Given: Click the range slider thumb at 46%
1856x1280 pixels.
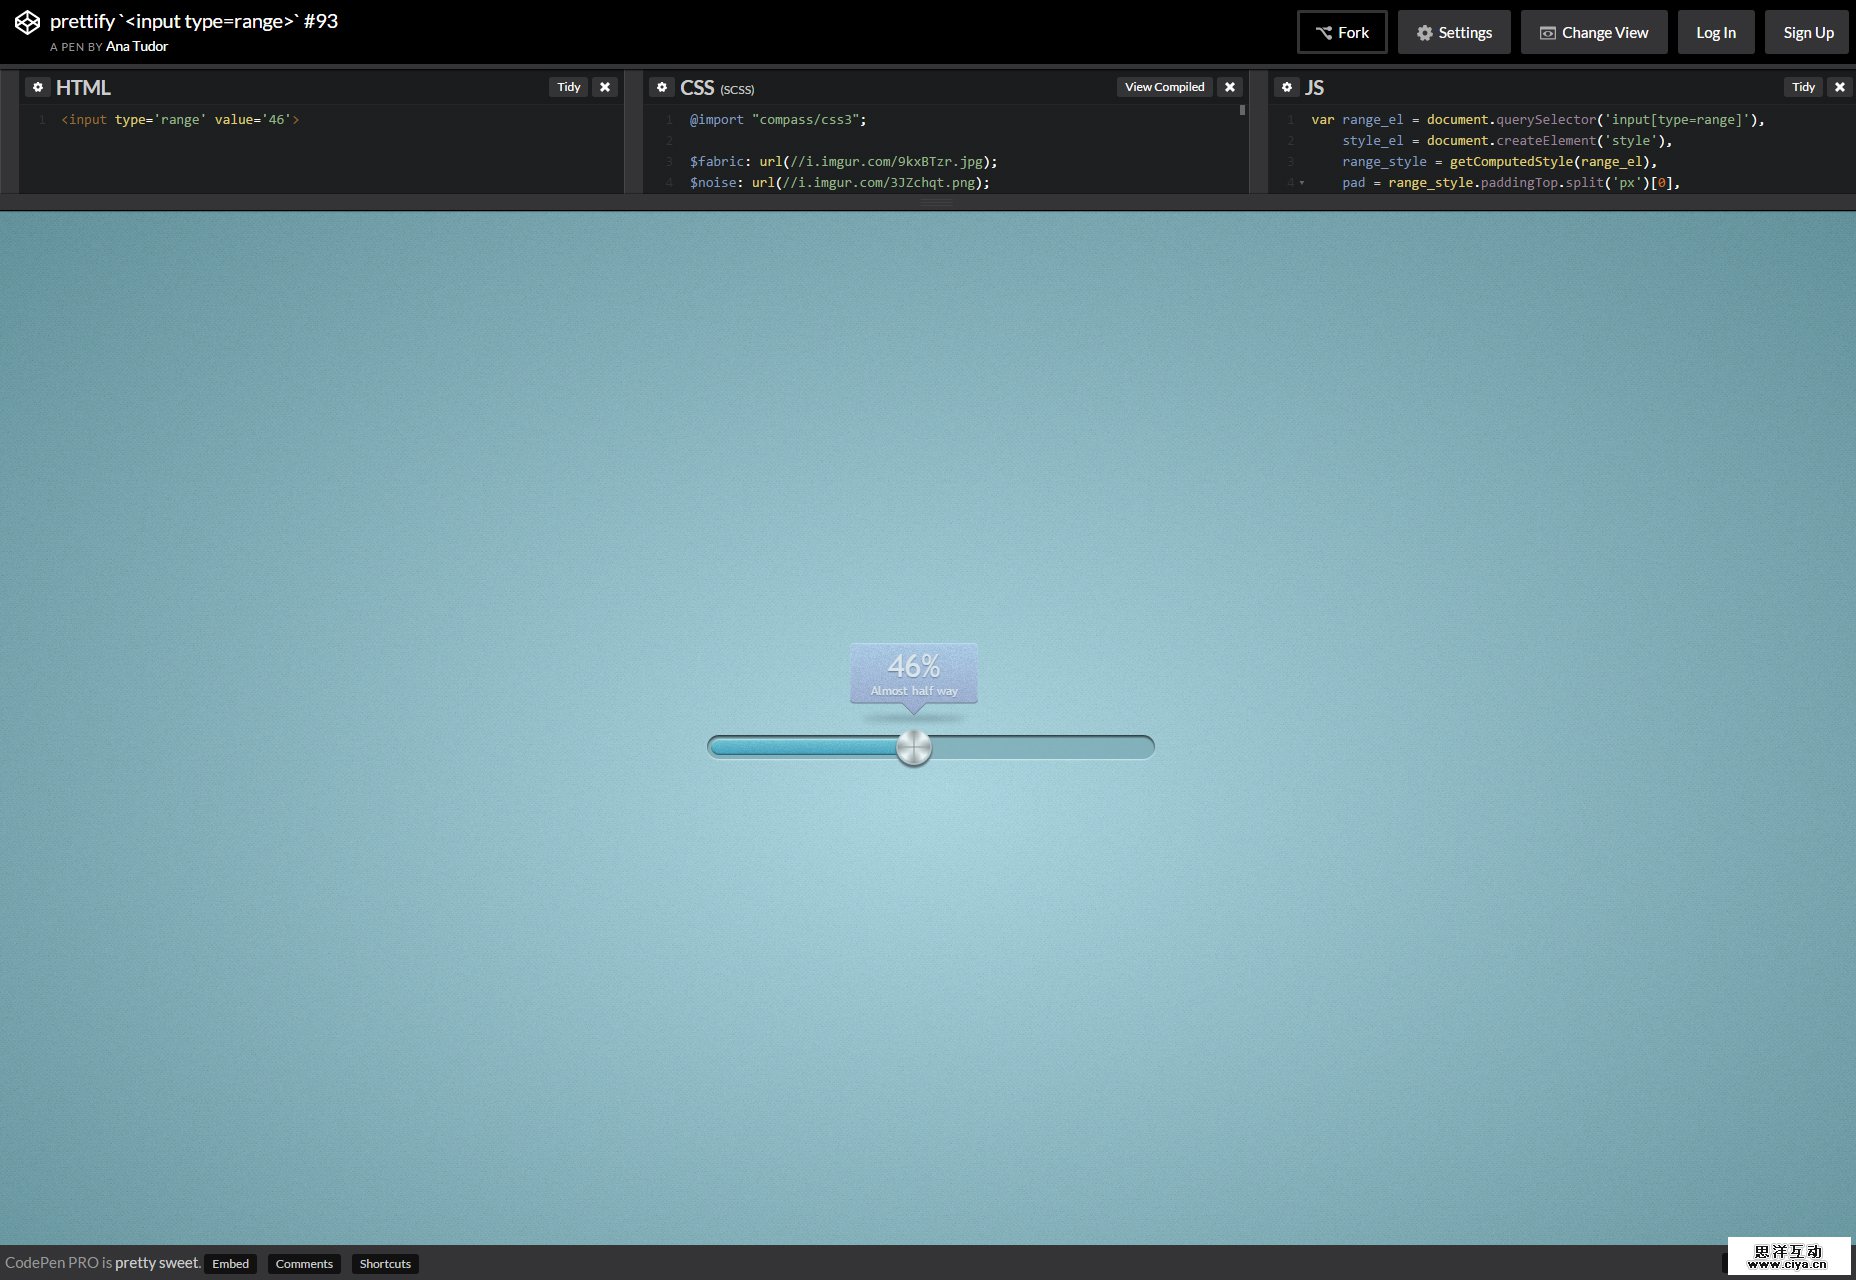Looking at the screenshot, I should (913, 747).
